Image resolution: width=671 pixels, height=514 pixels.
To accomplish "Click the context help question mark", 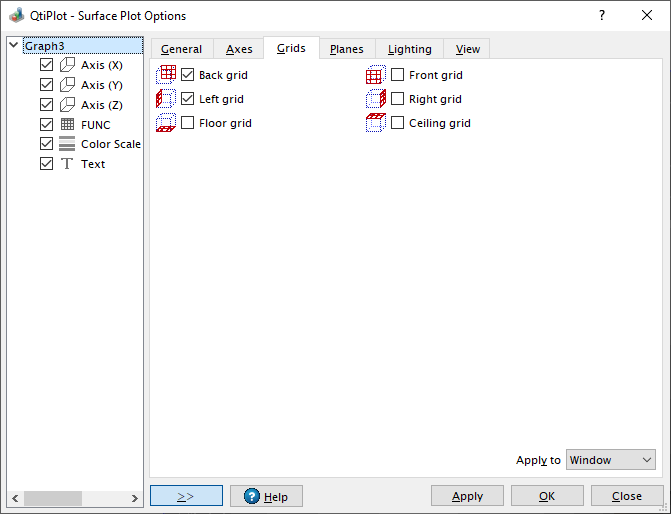I will (x=601, y=16).
